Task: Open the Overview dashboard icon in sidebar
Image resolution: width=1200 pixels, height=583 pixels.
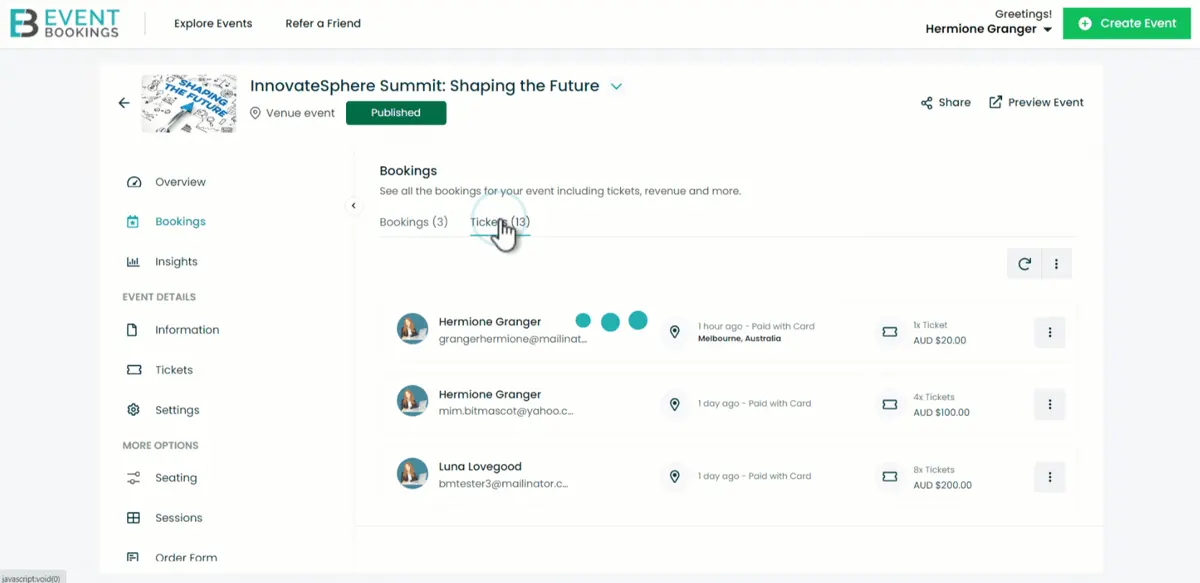Action: 134,182
